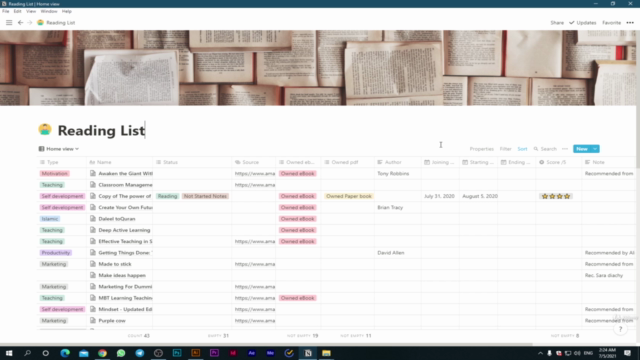Viewport: 640px width, 360px height.
Task: Open Windows taskbar search
Action: pyautogui.click(x=27, y=353)
